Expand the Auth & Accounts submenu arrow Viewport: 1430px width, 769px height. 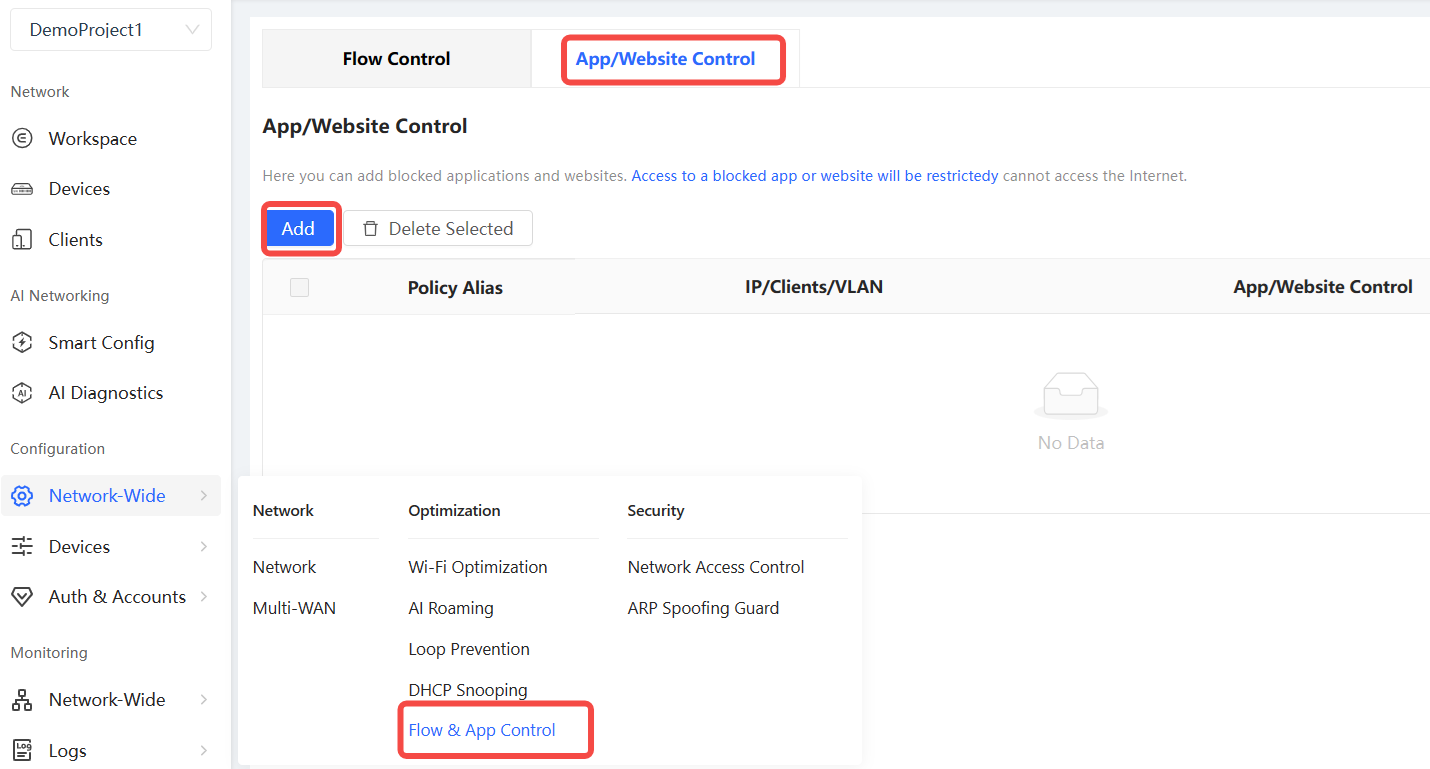[204, 597]
